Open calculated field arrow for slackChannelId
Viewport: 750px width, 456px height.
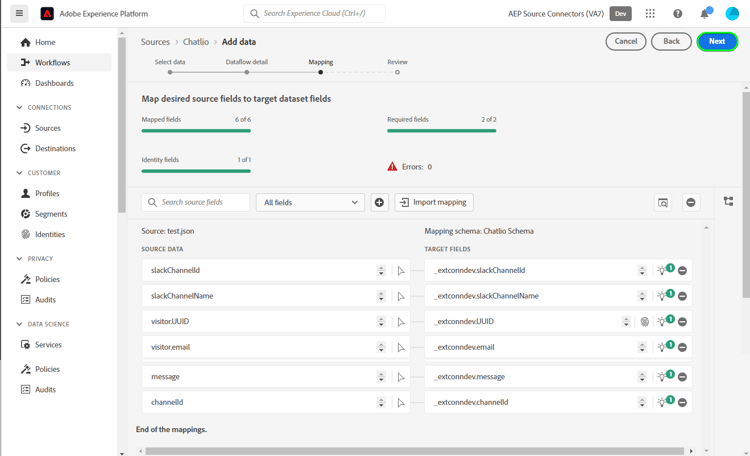[x=401, y=271]
